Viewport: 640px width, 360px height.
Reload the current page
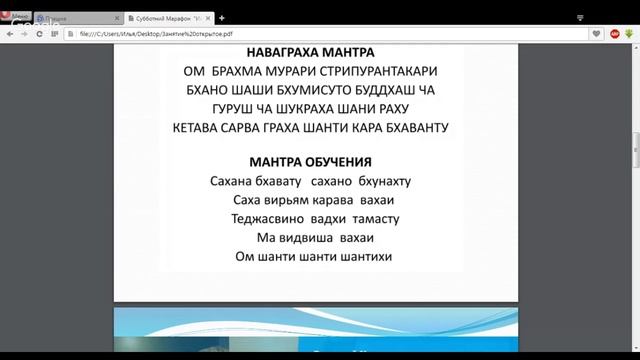coord(39,34)
